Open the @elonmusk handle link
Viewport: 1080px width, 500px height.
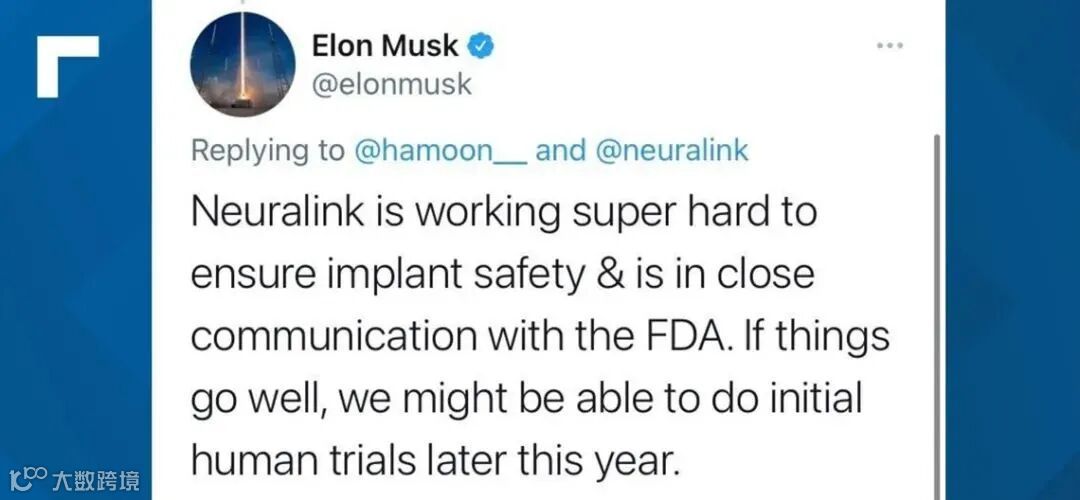coord(391,85)
